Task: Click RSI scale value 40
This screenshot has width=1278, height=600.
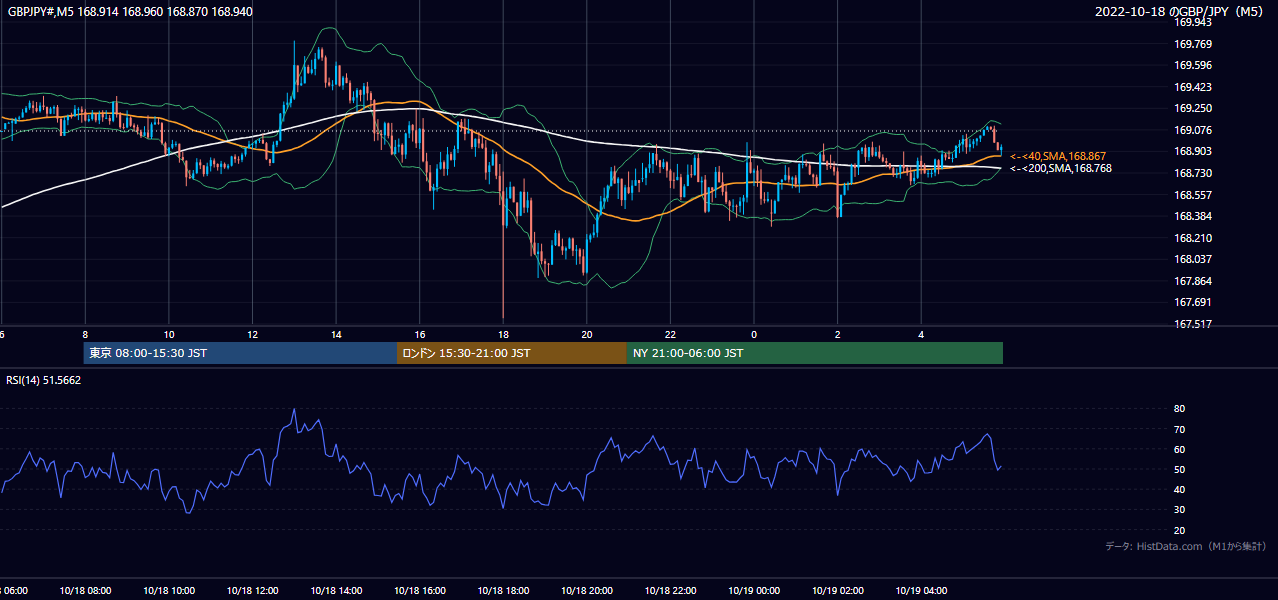Action: coord(1180,489)
